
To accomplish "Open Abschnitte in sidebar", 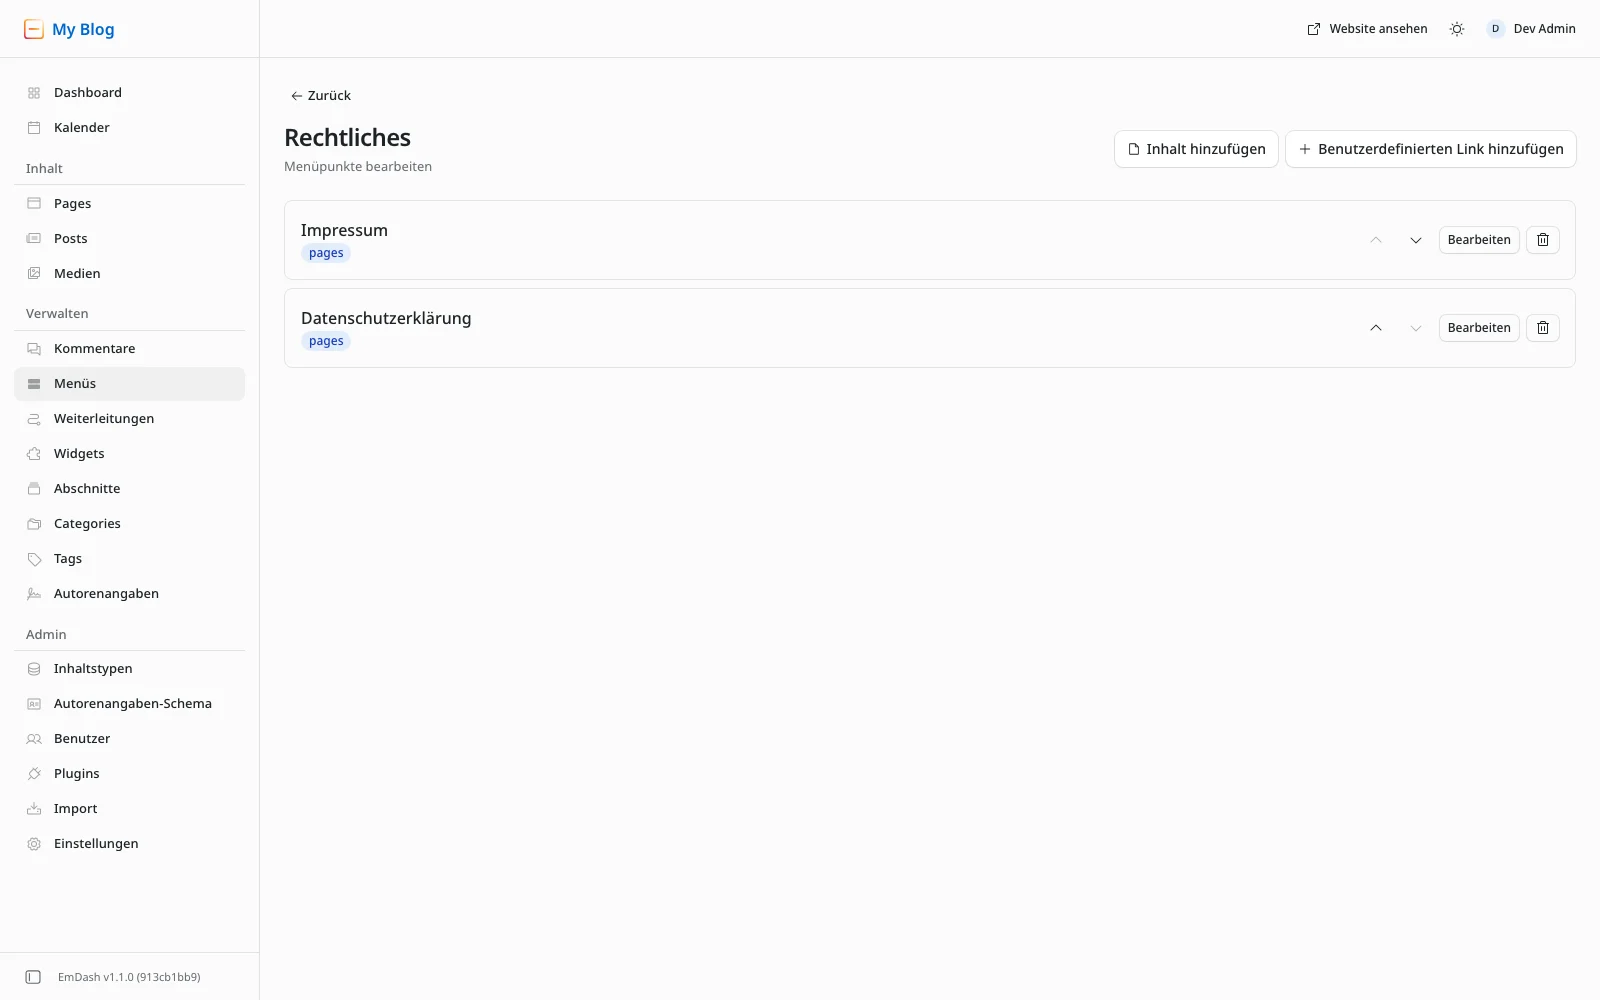I will coord(130,489).
